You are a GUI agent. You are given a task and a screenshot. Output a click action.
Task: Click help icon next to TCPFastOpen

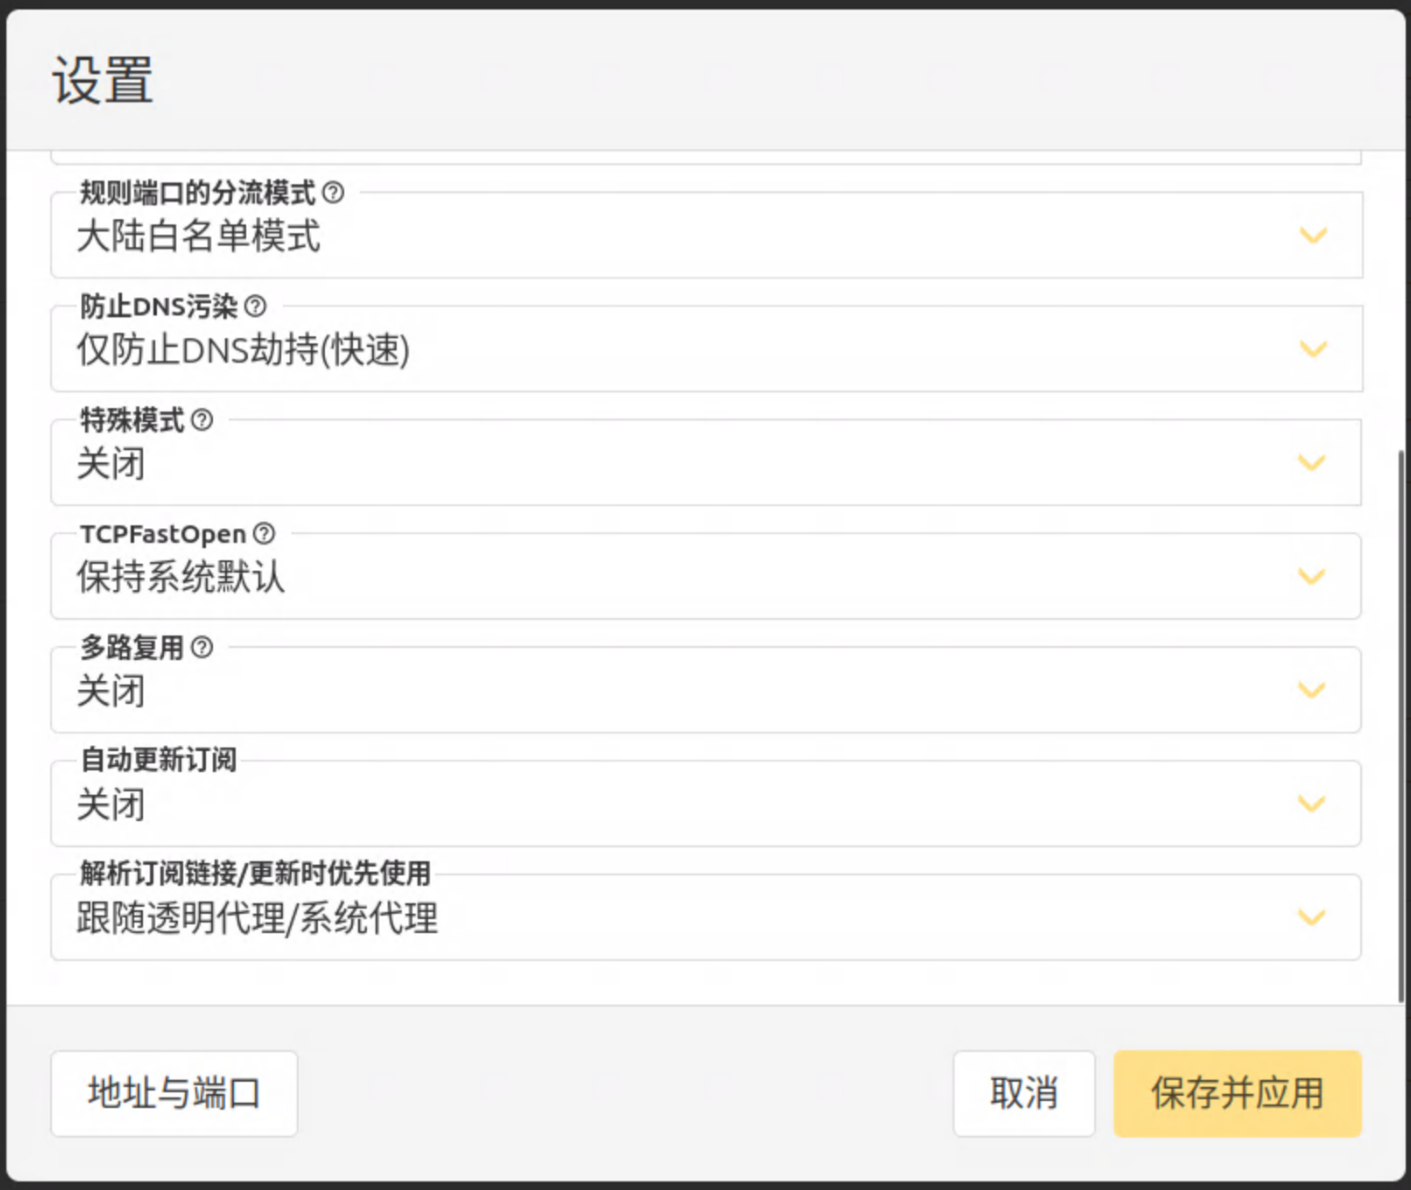(x=264, y=533)
